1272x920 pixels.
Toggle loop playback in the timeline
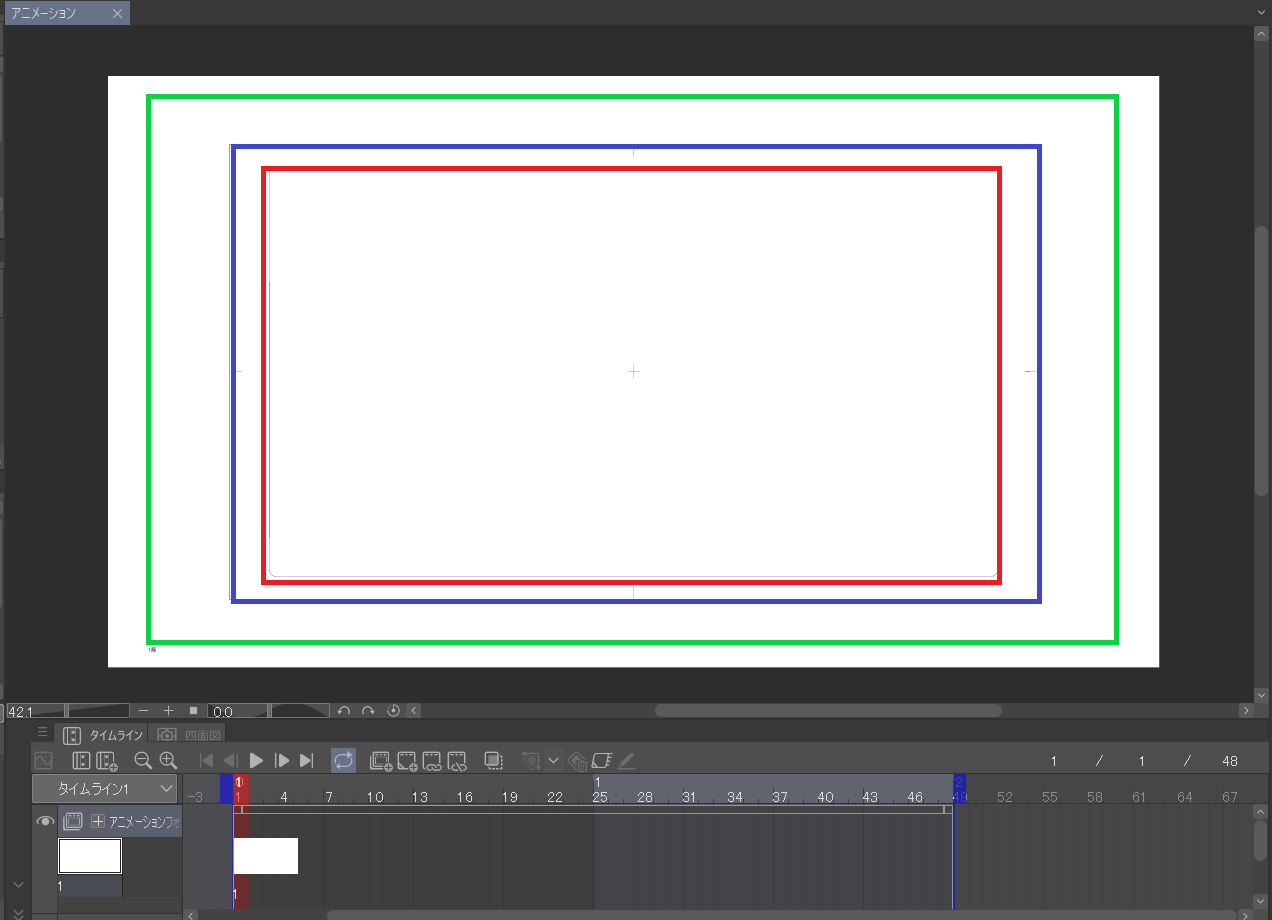343,761
